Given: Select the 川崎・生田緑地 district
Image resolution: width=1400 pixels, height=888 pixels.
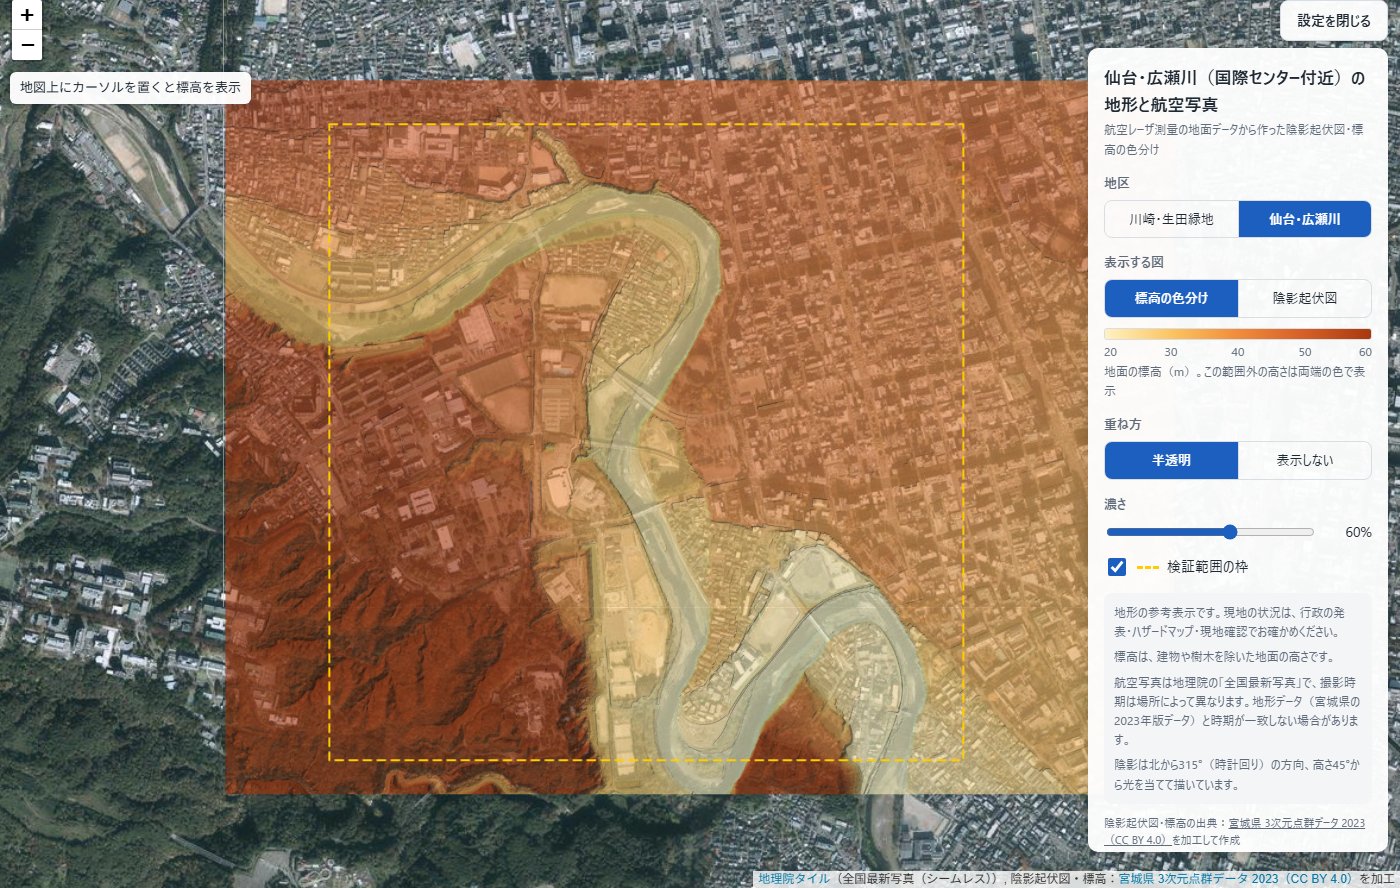Looking at the screenshot, I should point(1171,219).
